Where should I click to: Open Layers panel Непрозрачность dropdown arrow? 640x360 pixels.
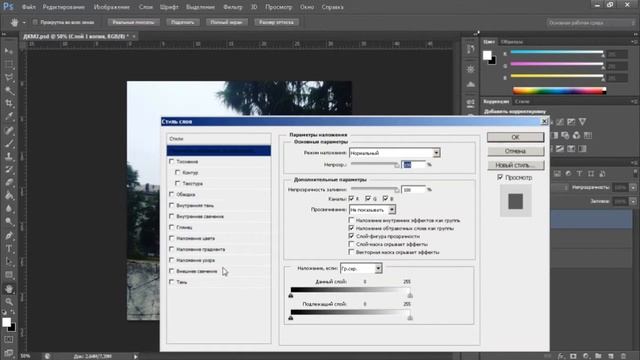tap(633, 187)
